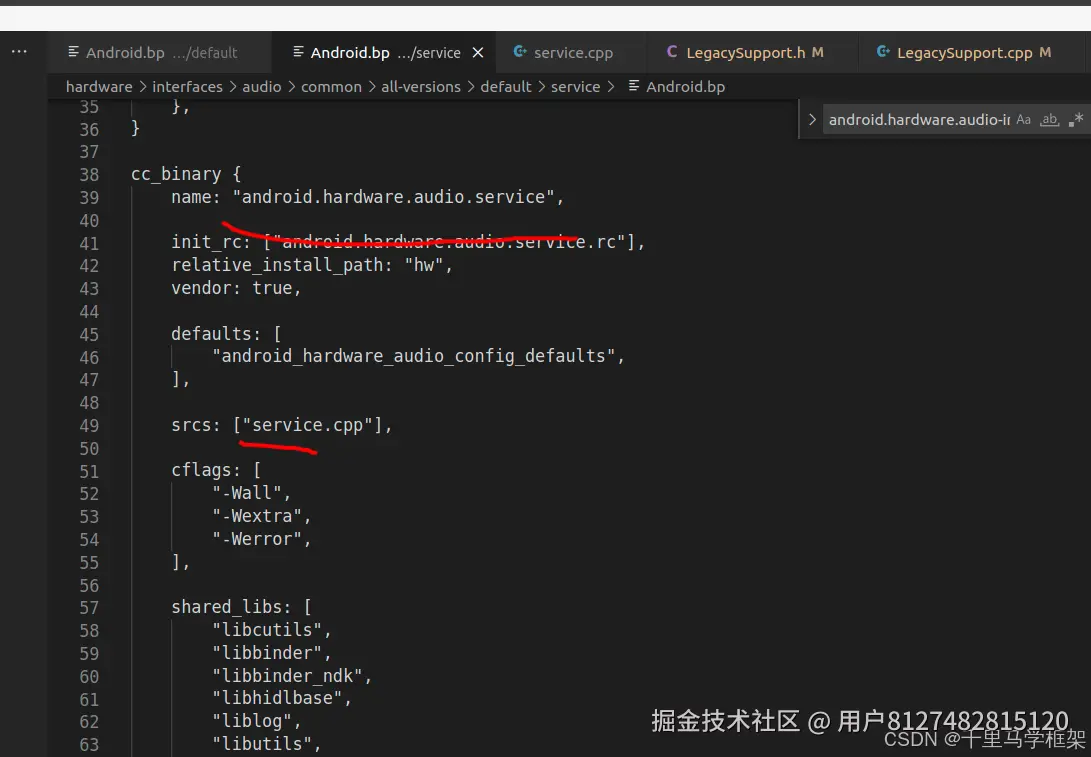Viewport: 1091px width, 757px height.
Task: Open the editor tabs overflow ellipsis menu
Action: [19, 51]
